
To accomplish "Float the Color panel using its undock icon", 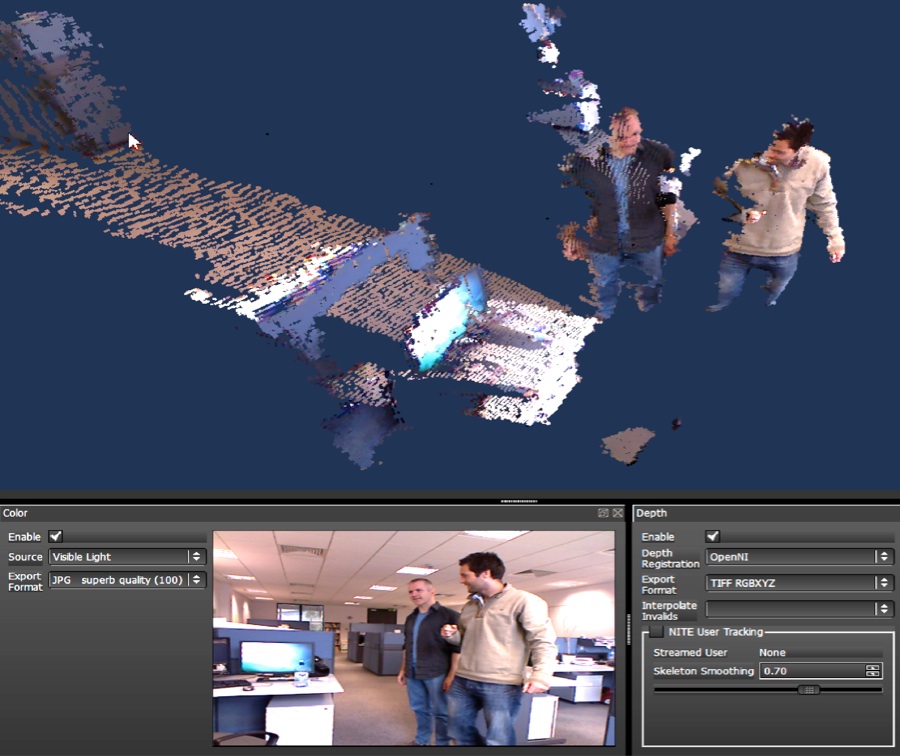I will coord(603,513).
